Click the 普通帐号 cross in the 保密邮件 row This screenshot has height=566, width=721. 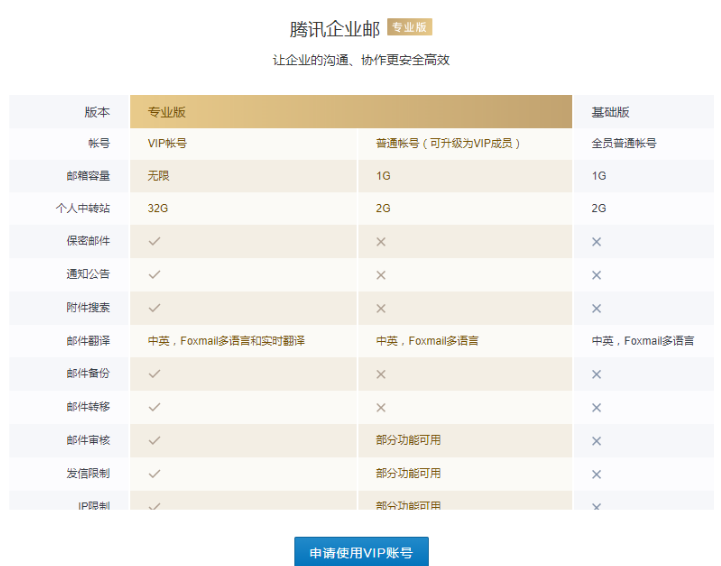point(381,242)
